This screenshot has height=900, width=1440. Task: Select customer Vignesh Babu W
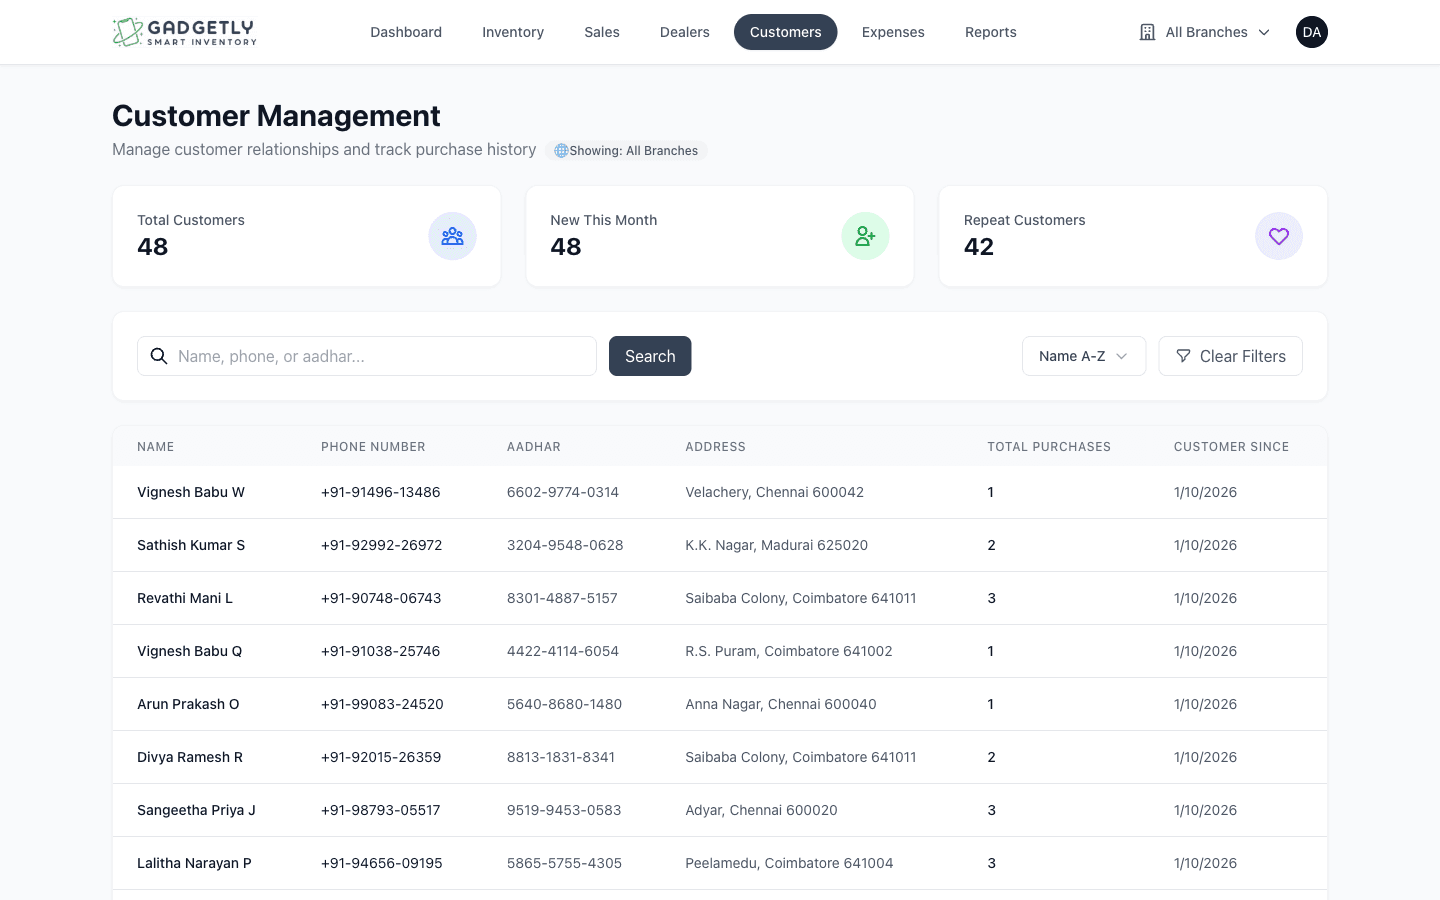point(191,492)
